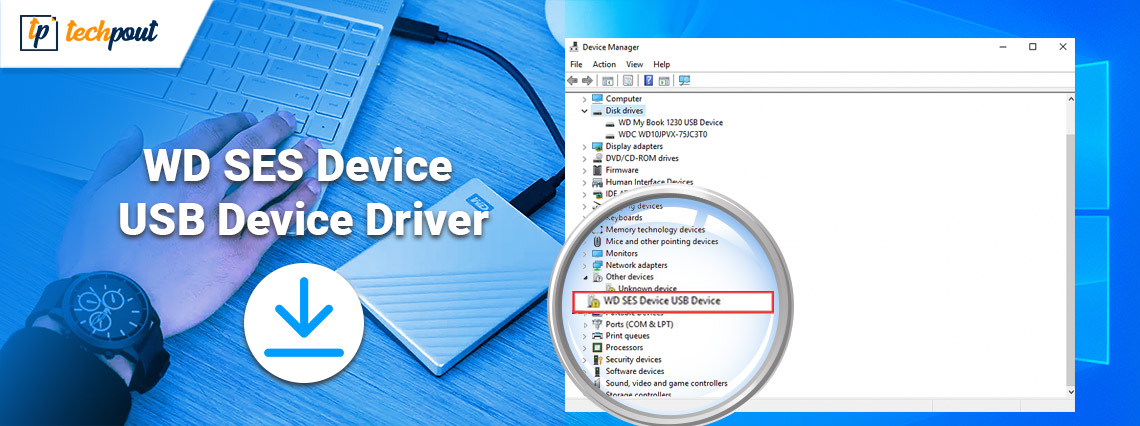Screen dimensions: 1140x426
Task: Toggle the show/hide console tree toolbar icon
Action: [x=608, y=81]
